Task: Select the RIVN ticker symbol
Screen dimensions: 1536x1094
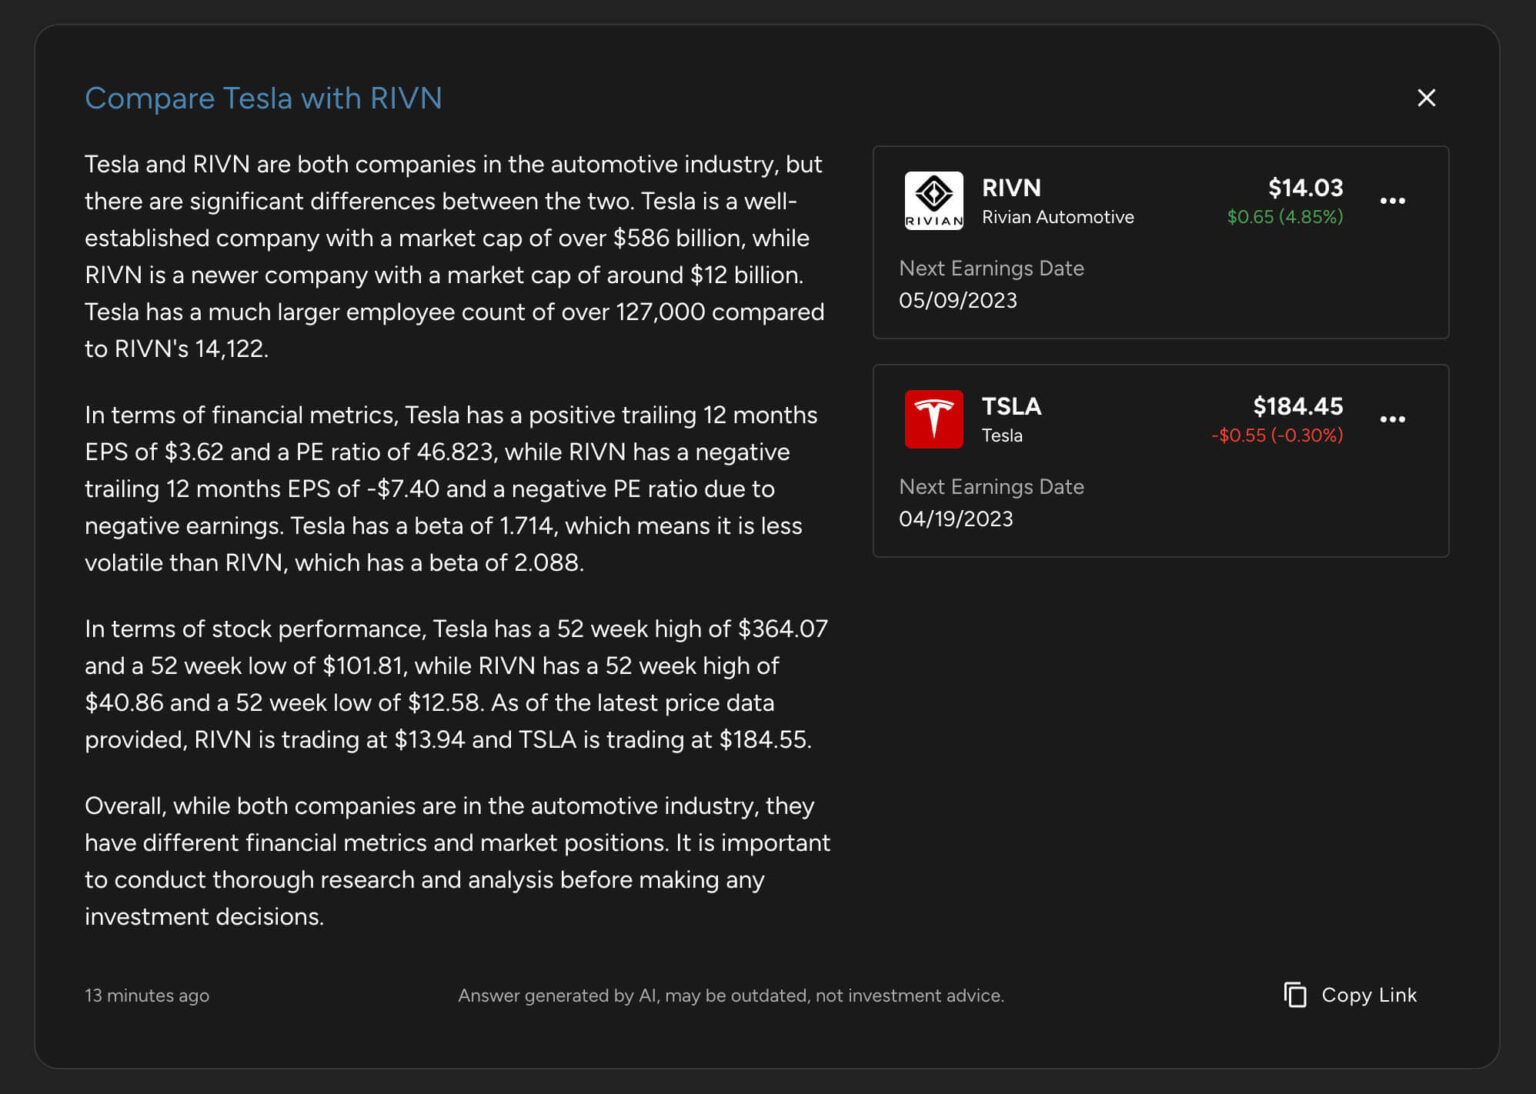Action: point(1011,188)
